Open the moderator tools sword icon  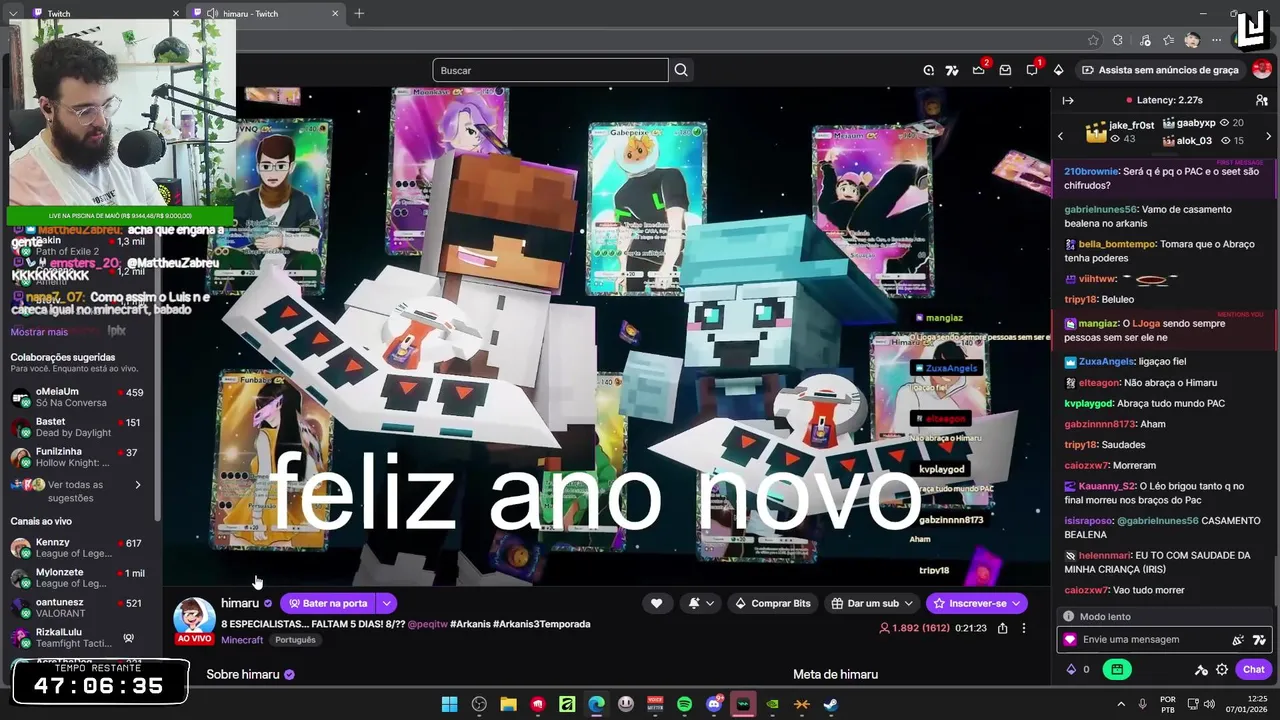pos(1200,669)
